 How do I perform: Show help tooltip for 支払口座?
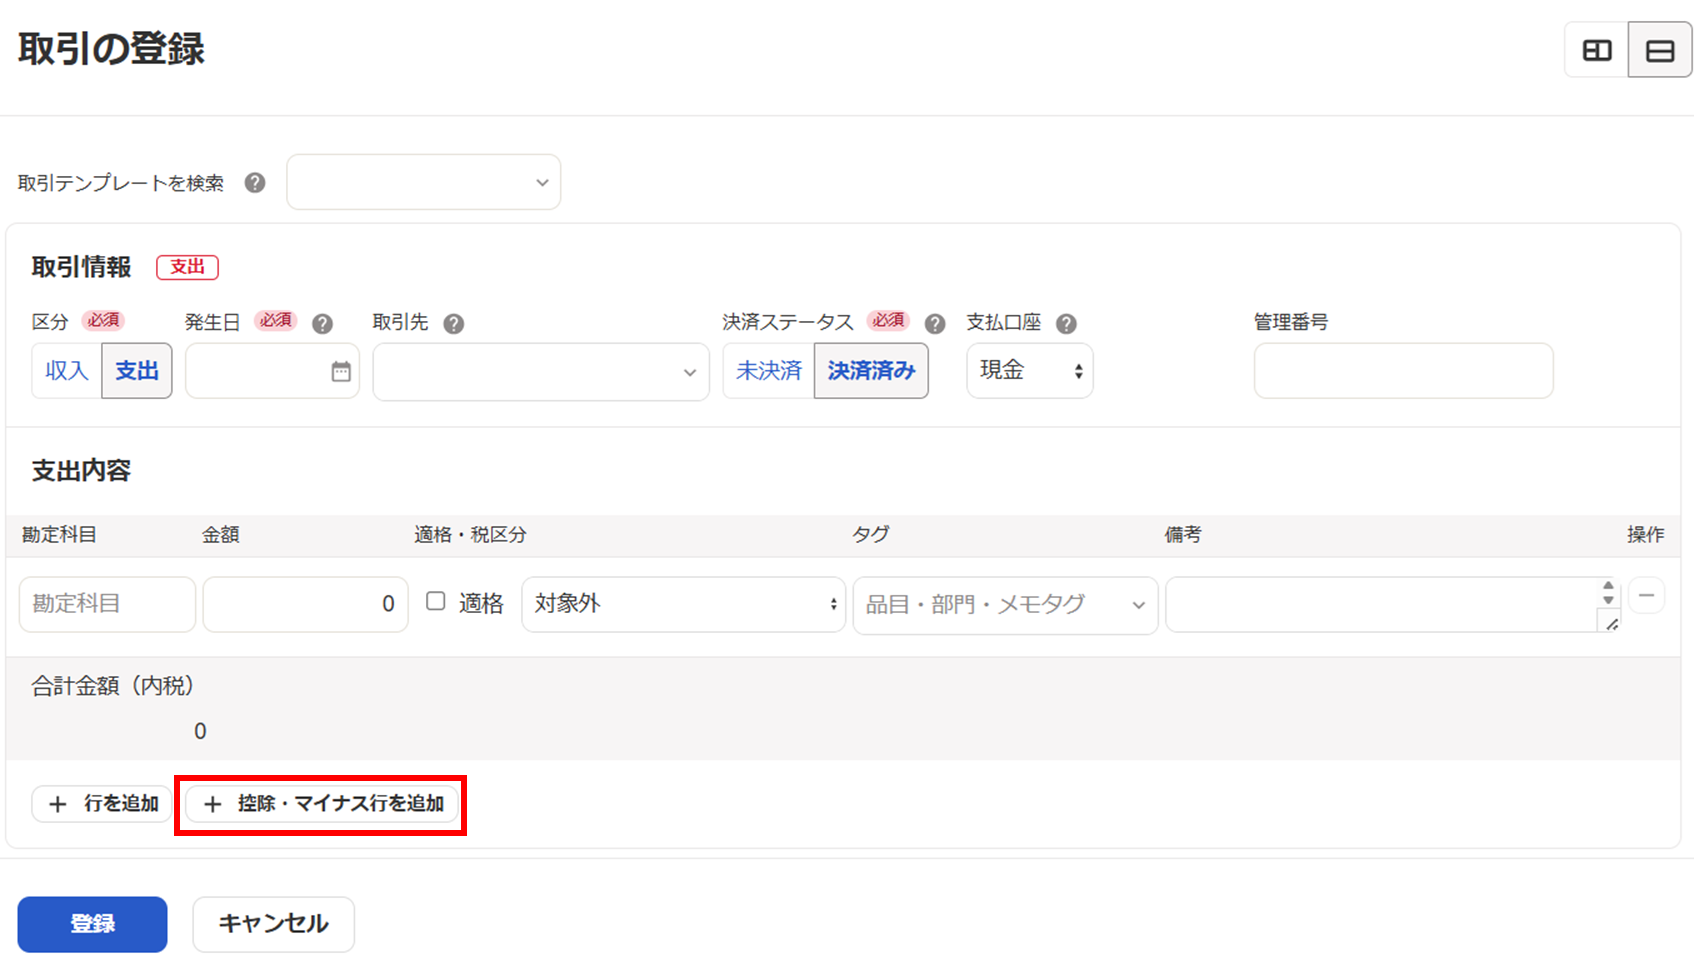[x=1067, y=324]
